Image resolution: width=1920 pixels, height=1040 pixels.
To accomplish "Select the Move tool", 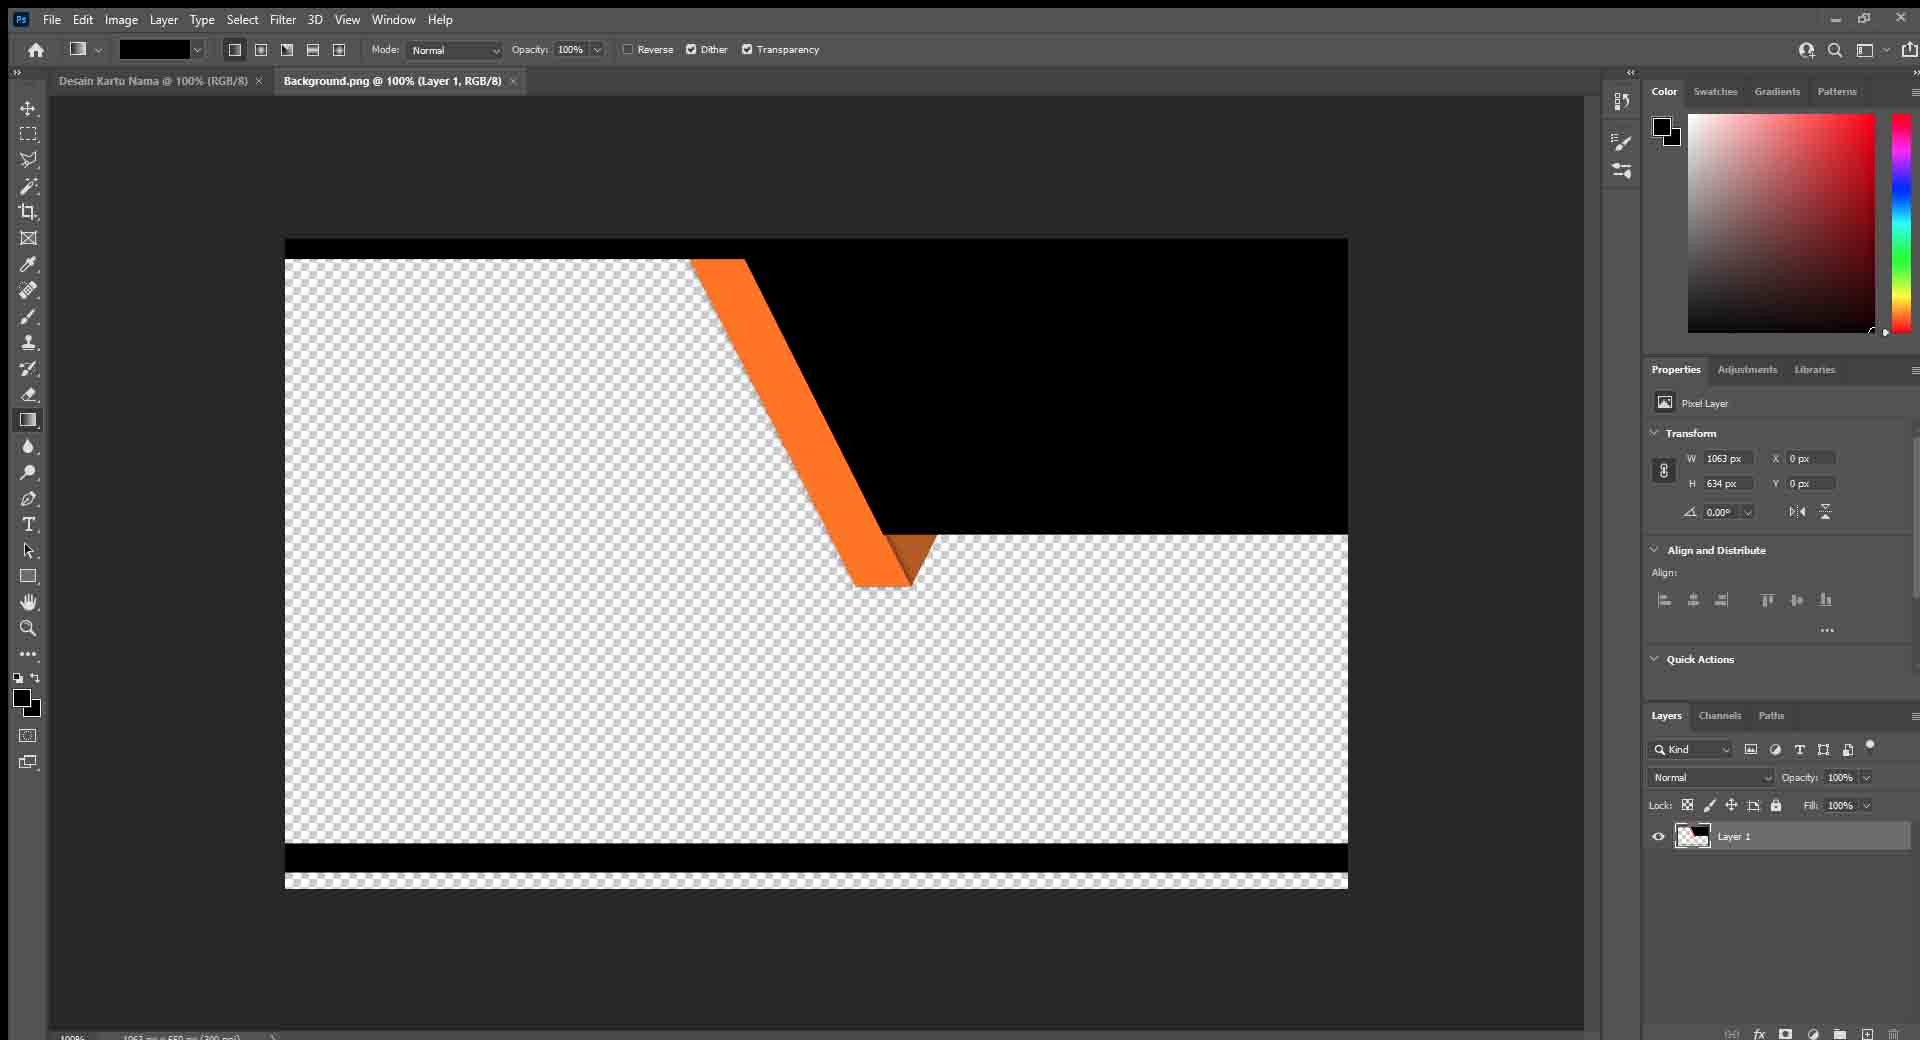I will tap(28, 108).
